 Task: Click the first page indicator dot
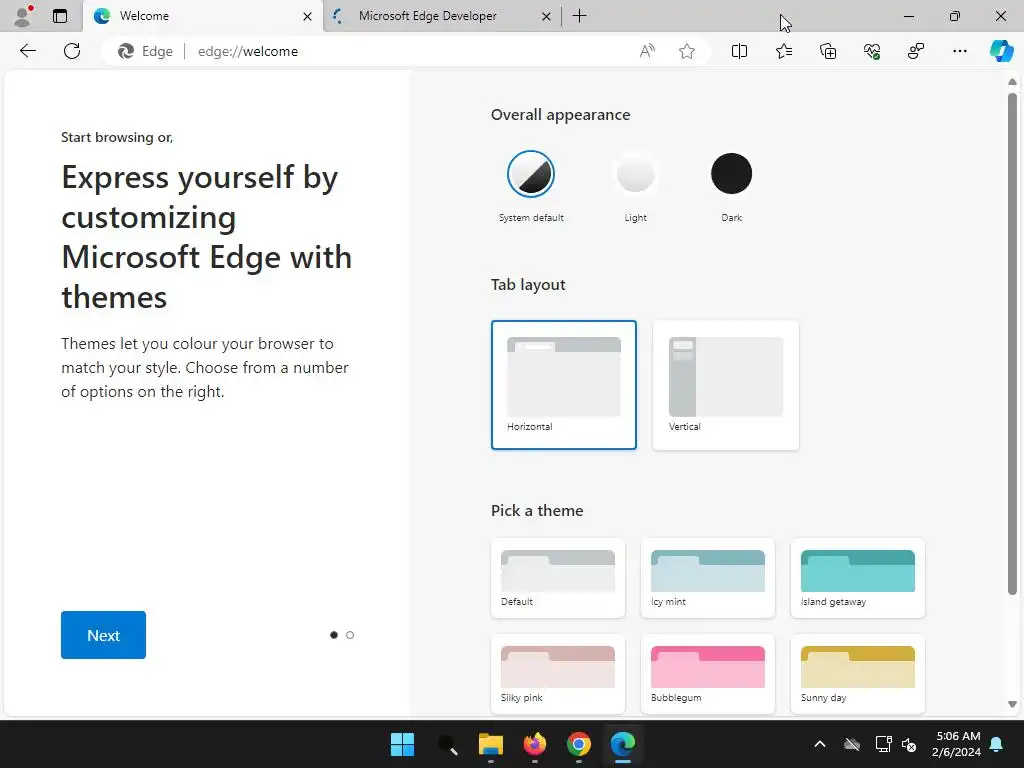click(334, 635)
